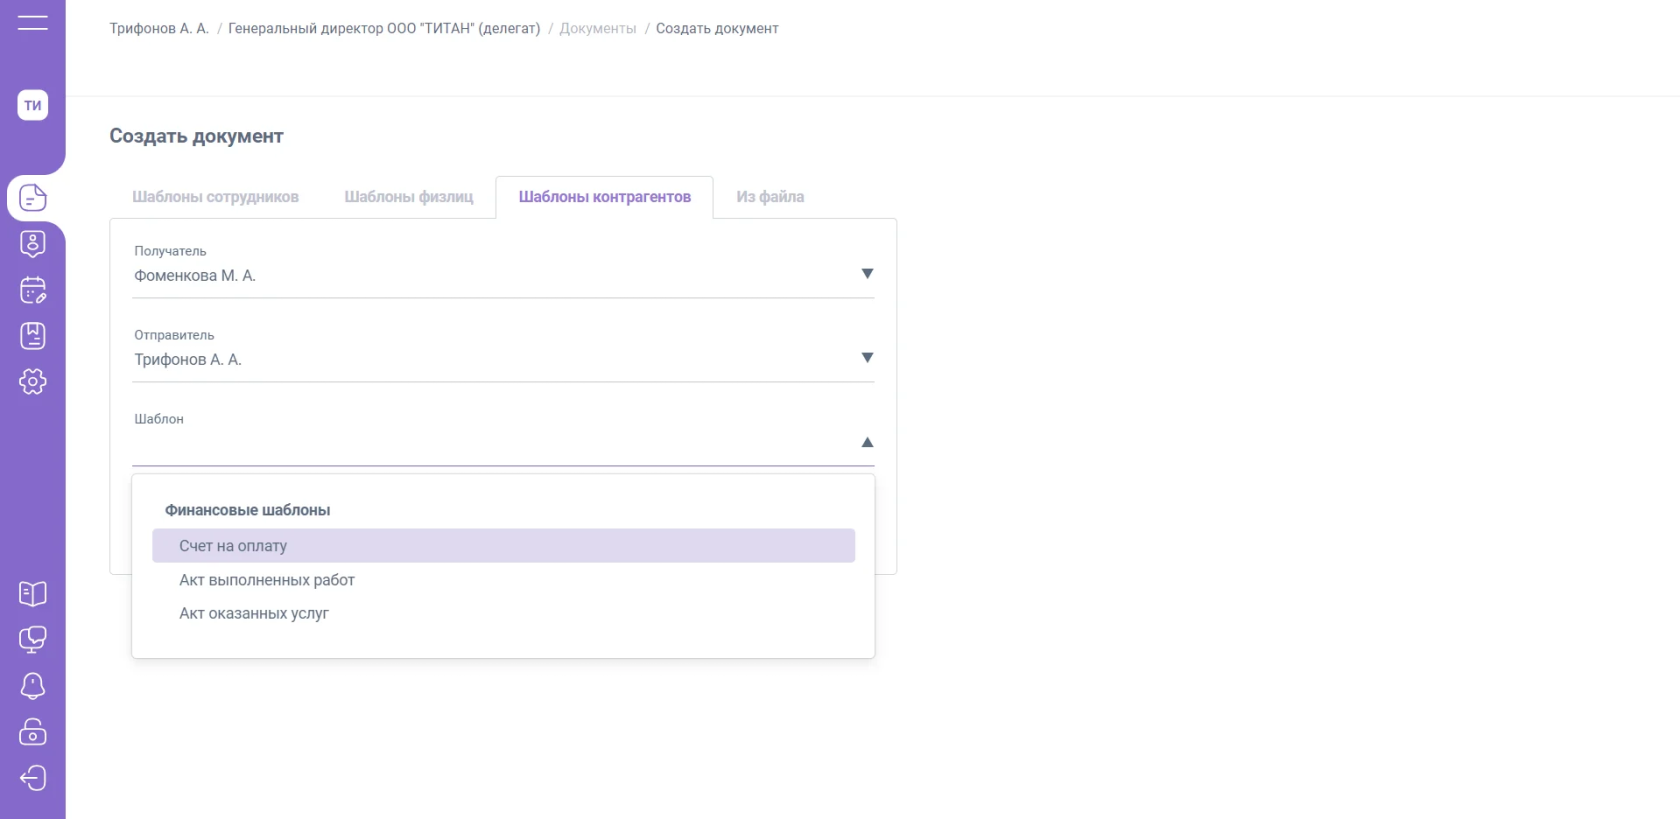Click the lock icon in sidebar
The height and width of the screenshot is (819, 1680).
click(x=33, y=732)
